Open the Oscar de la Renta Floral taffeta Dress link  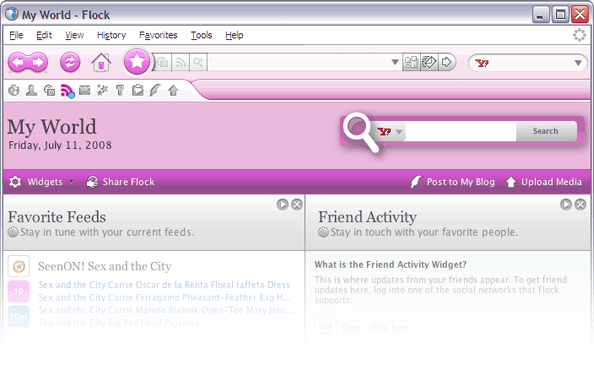[164, 285]
